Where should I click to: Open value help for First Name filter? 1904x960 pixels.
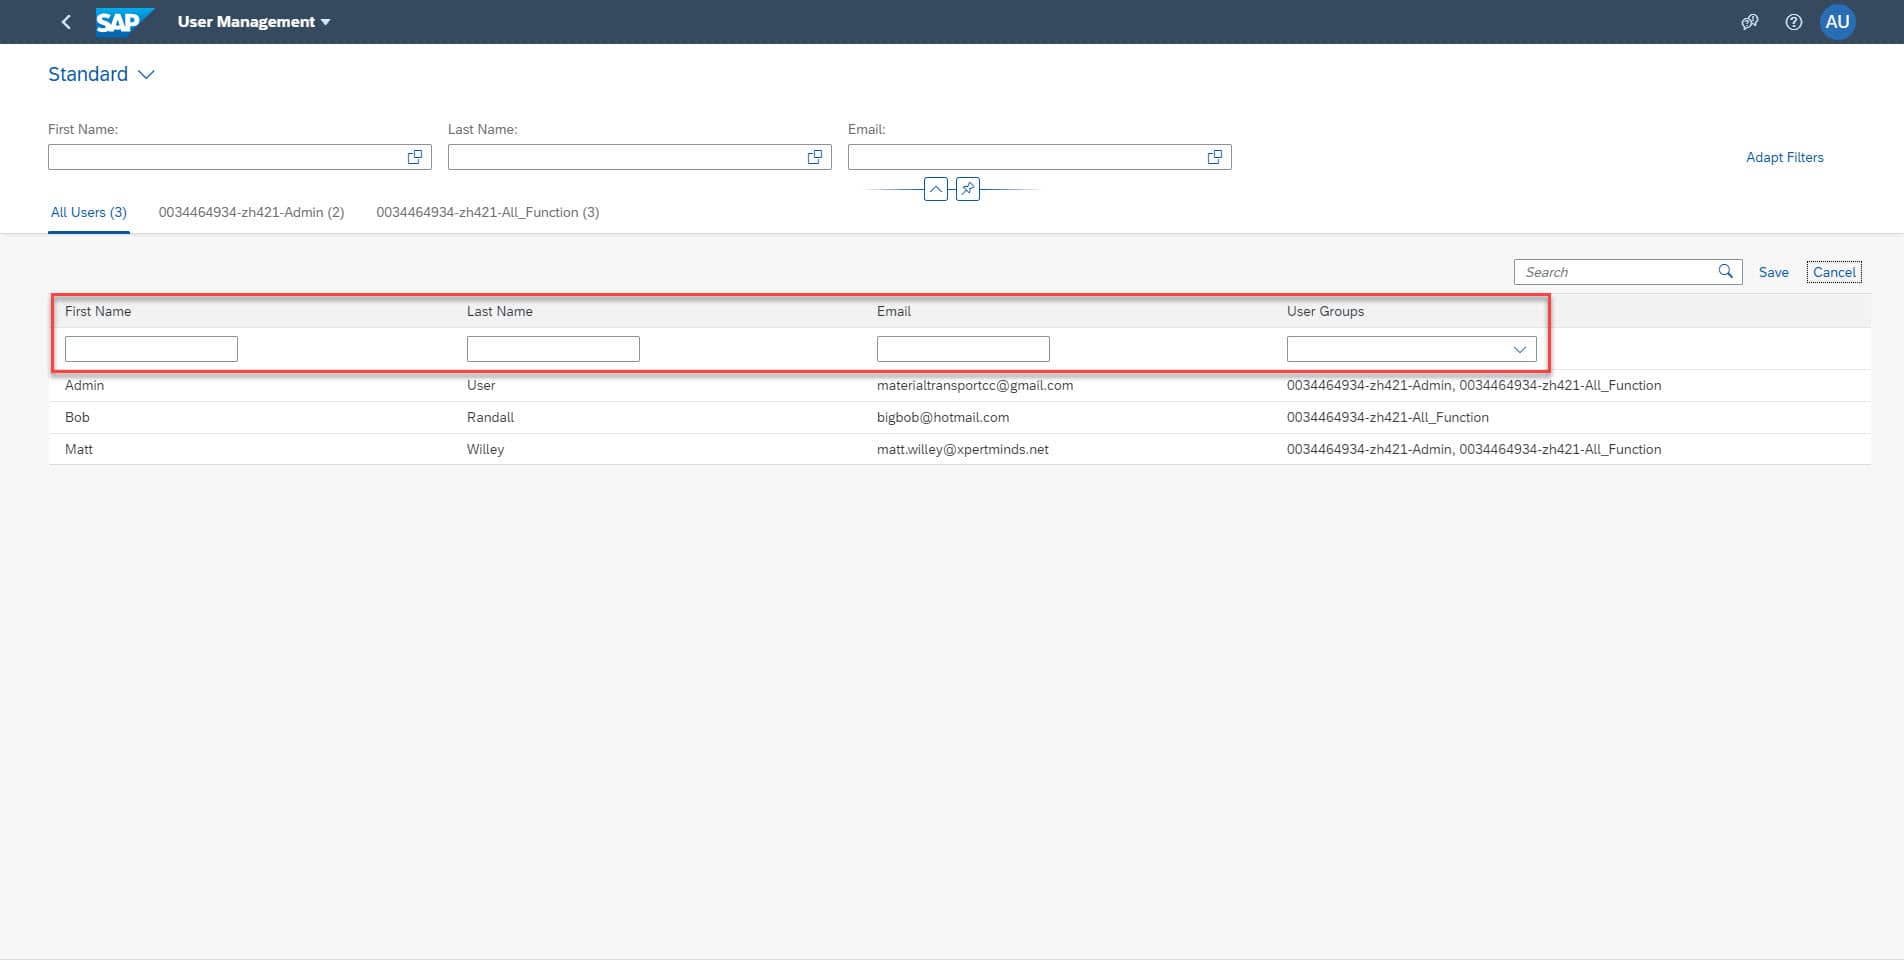pyautogui.click(x=415, y=157)
